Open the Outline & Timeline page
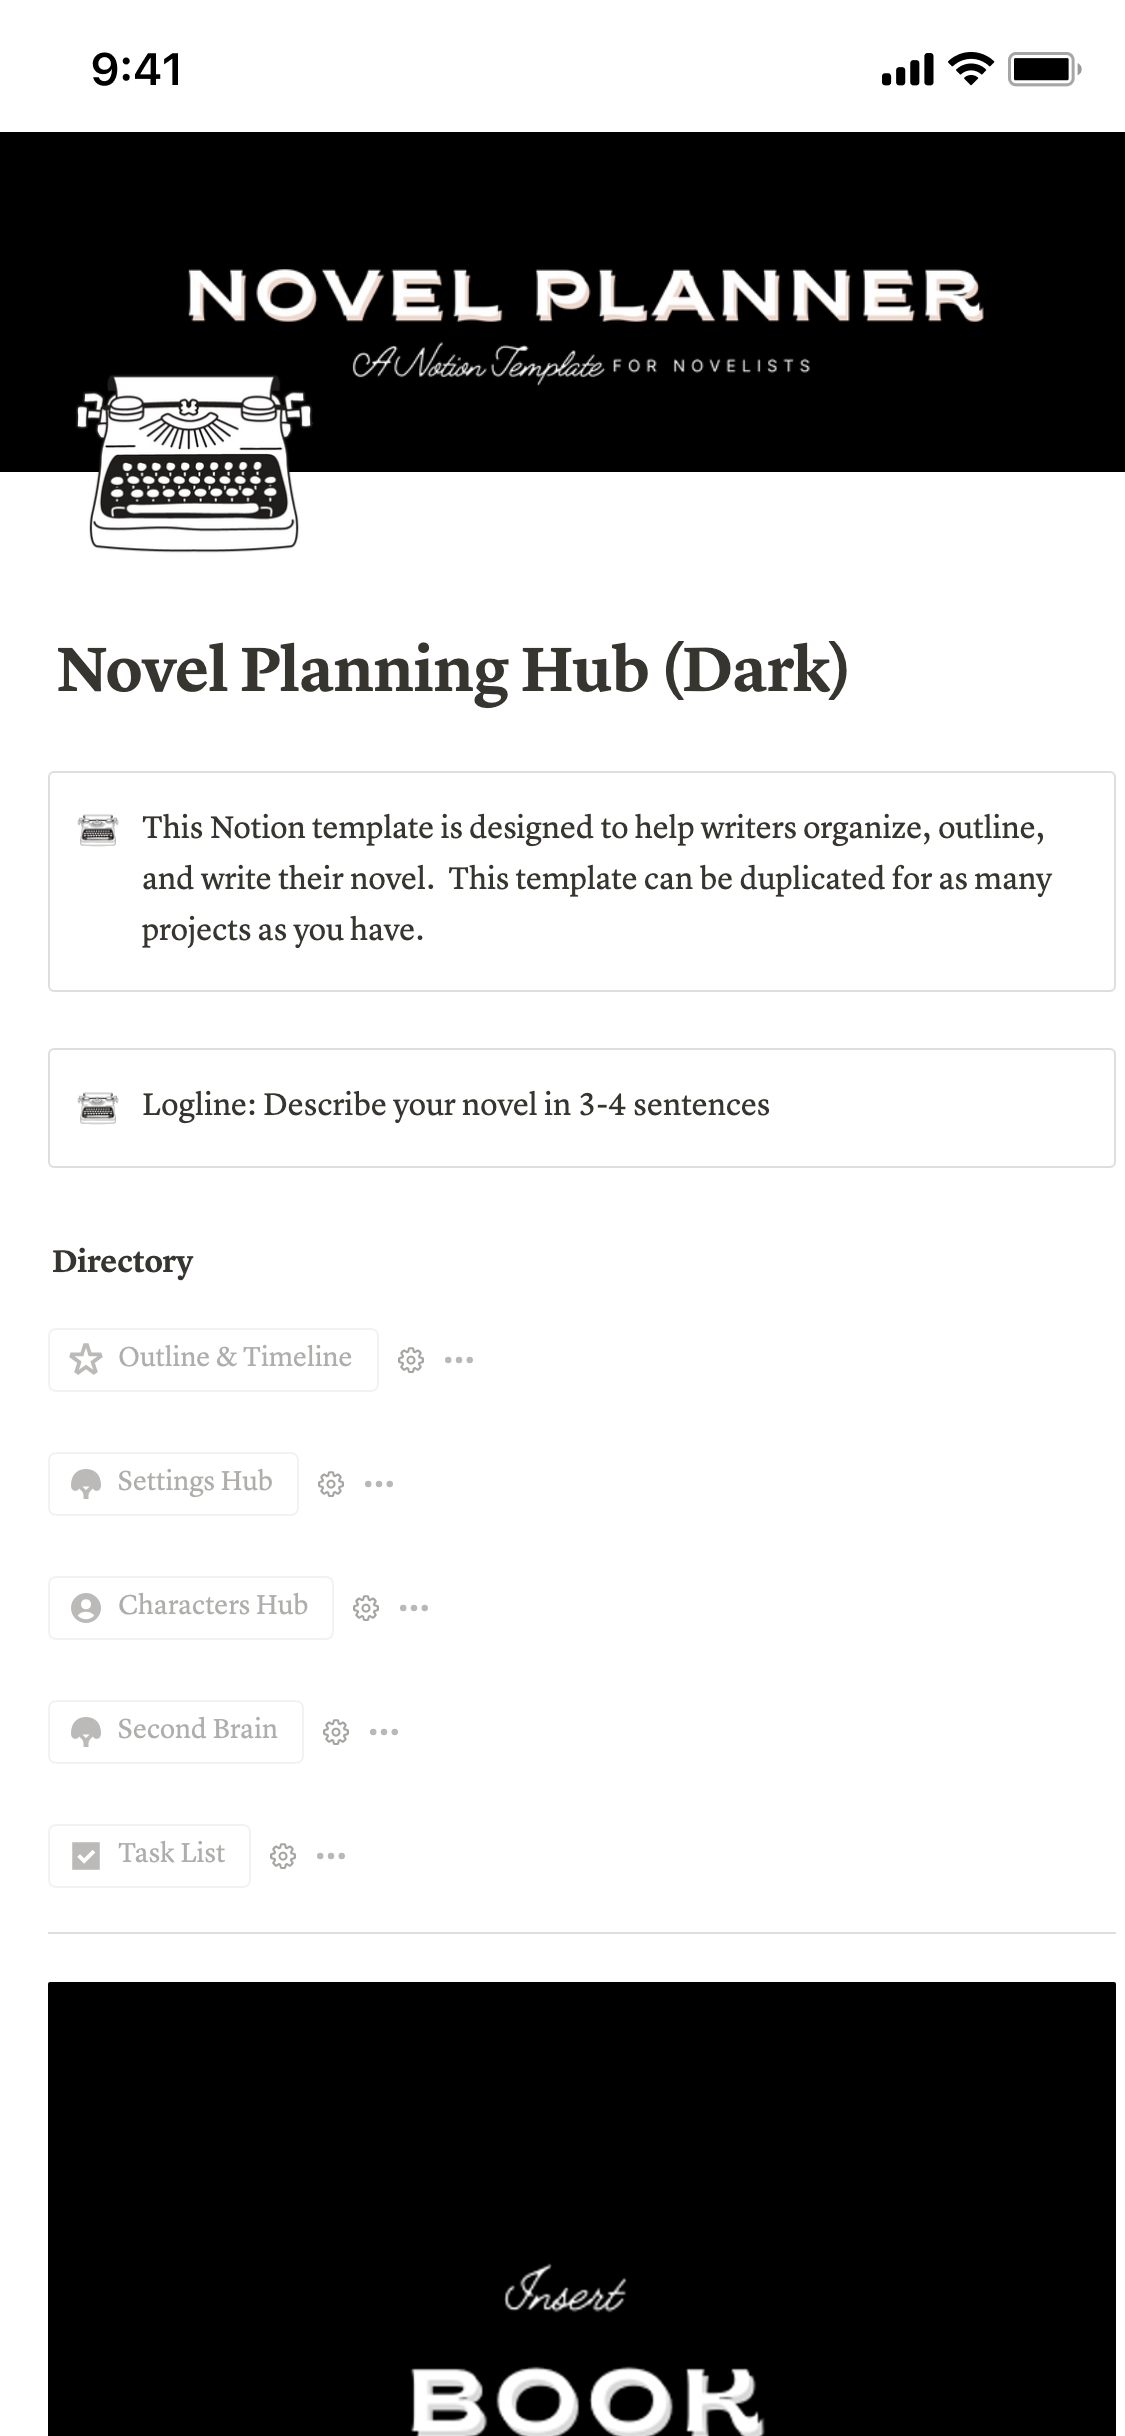Screen dimensions: 1125x2436 click(234, 1358)
